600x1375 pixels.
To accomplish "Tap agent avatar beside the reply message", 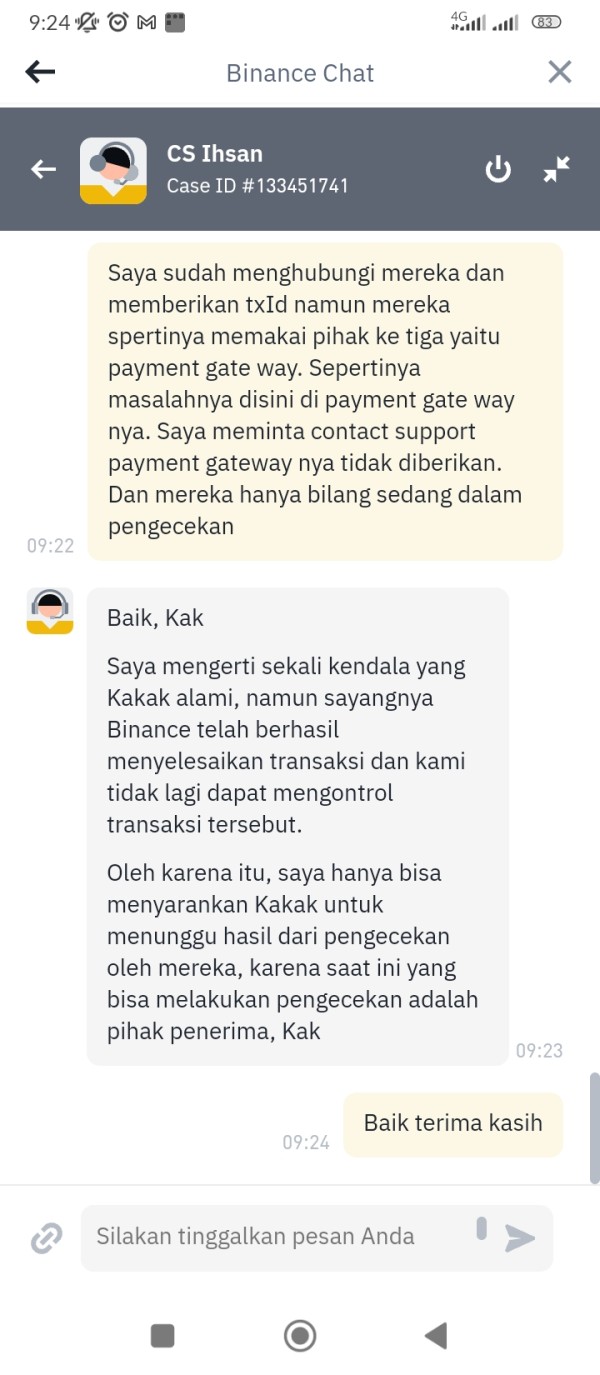I will (50, 611).
